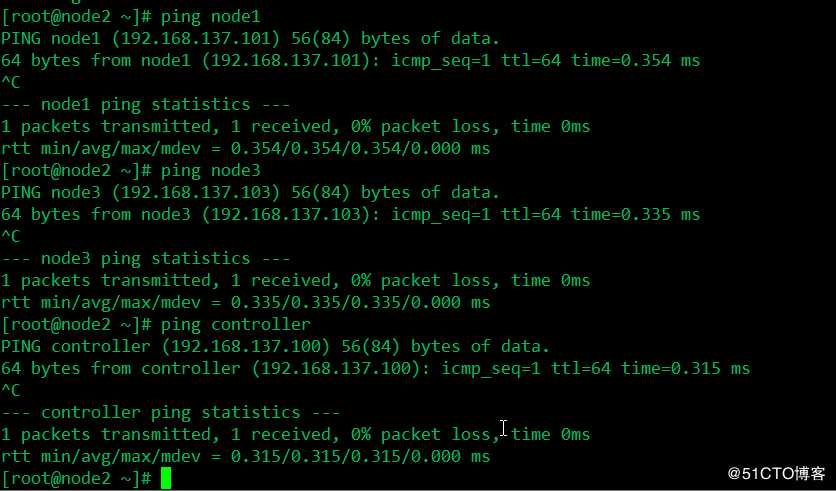Click rtt line showing 0.354/0.354/0.354/0.000 ms

pos(245,148)
